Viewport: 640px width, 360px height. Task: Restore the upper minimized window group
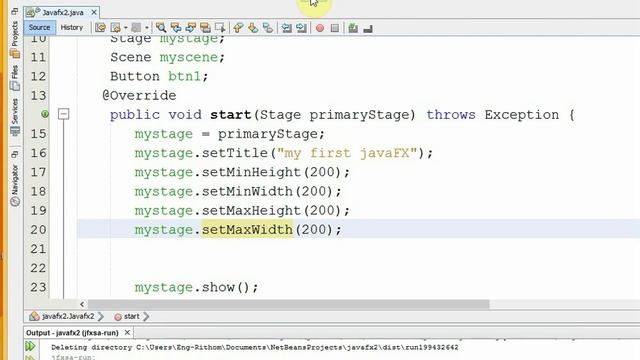coord(15,11)
